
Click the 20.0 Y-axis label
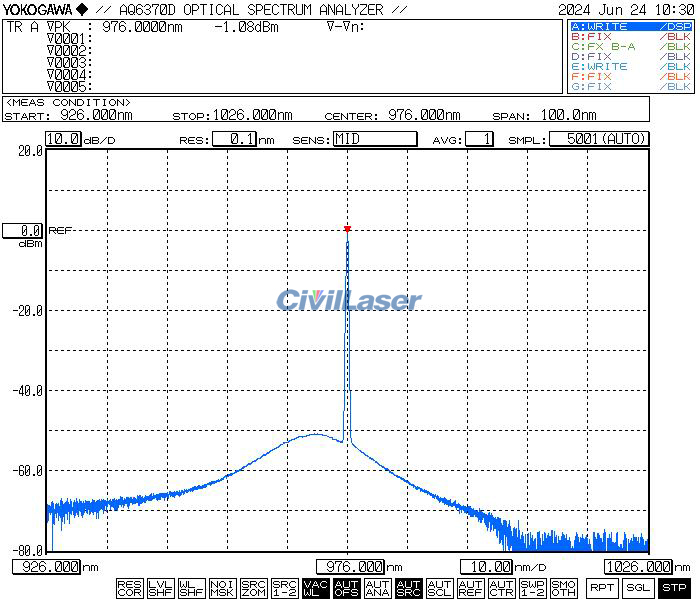[x=30, y=151]
